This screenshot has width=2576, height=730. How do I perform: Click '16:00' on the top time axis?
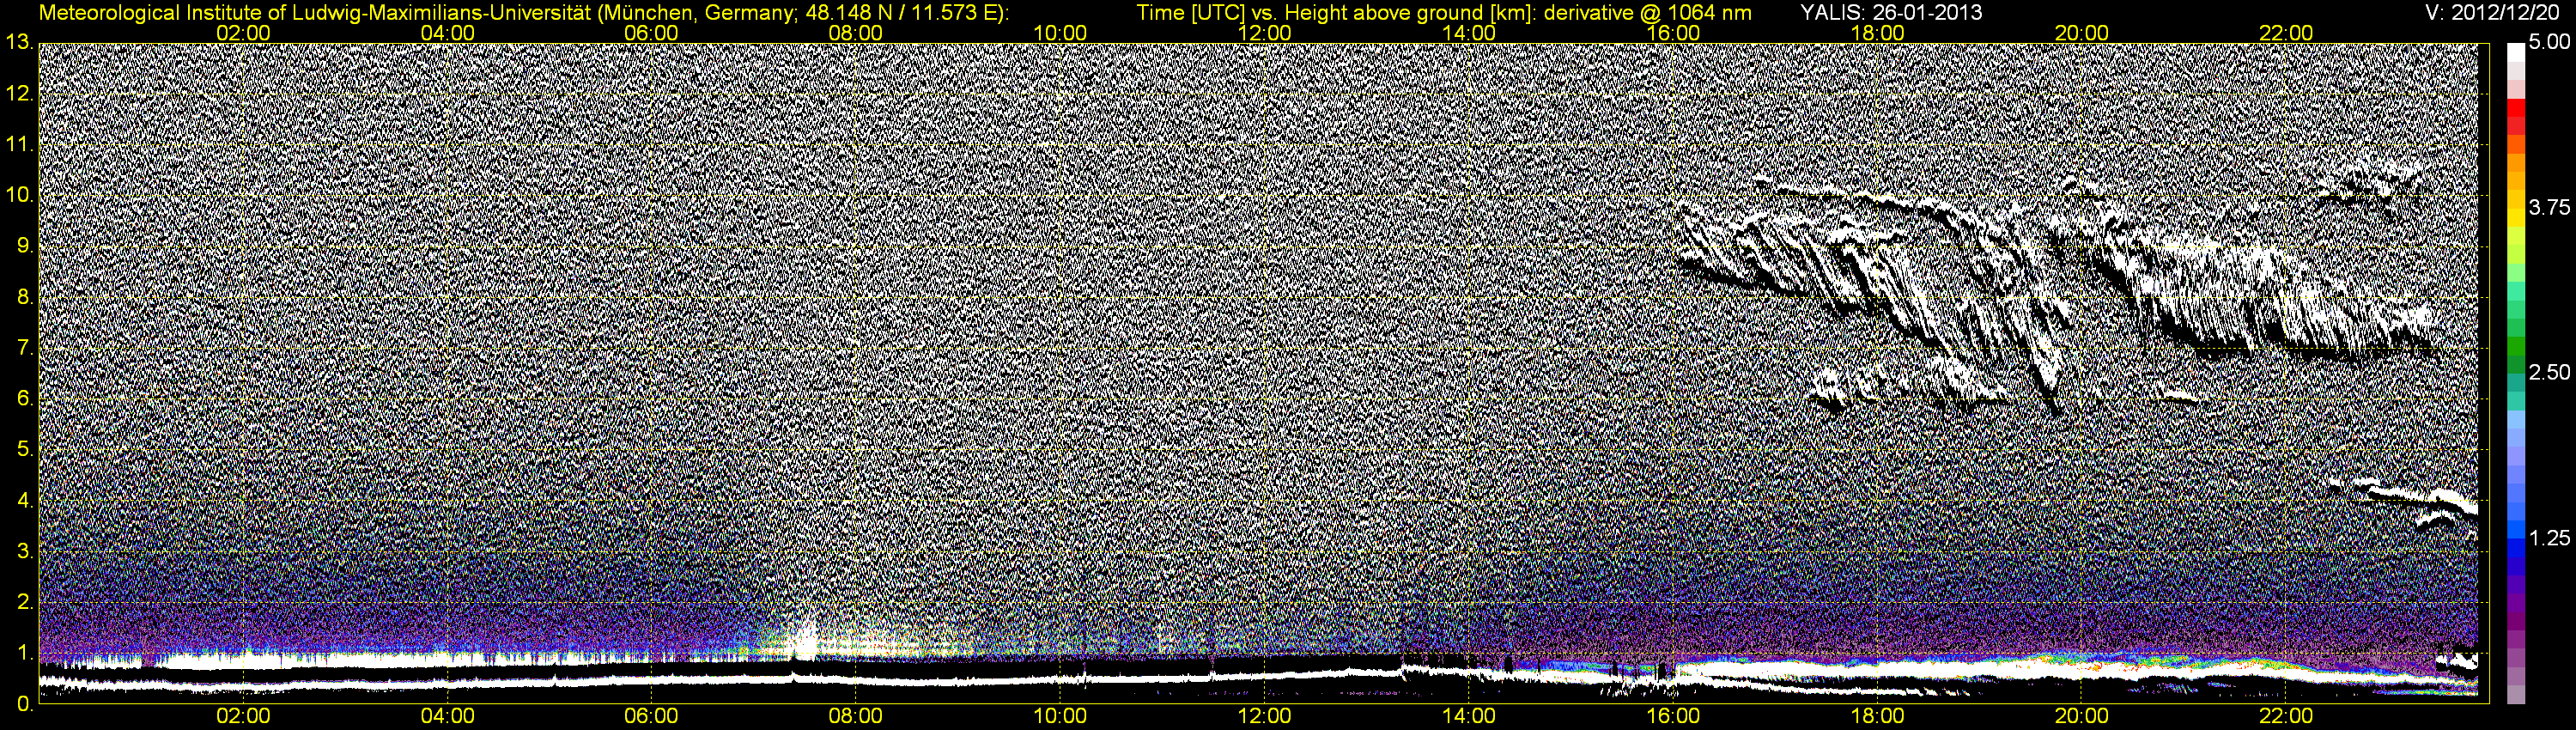[x=1673, y=33]
